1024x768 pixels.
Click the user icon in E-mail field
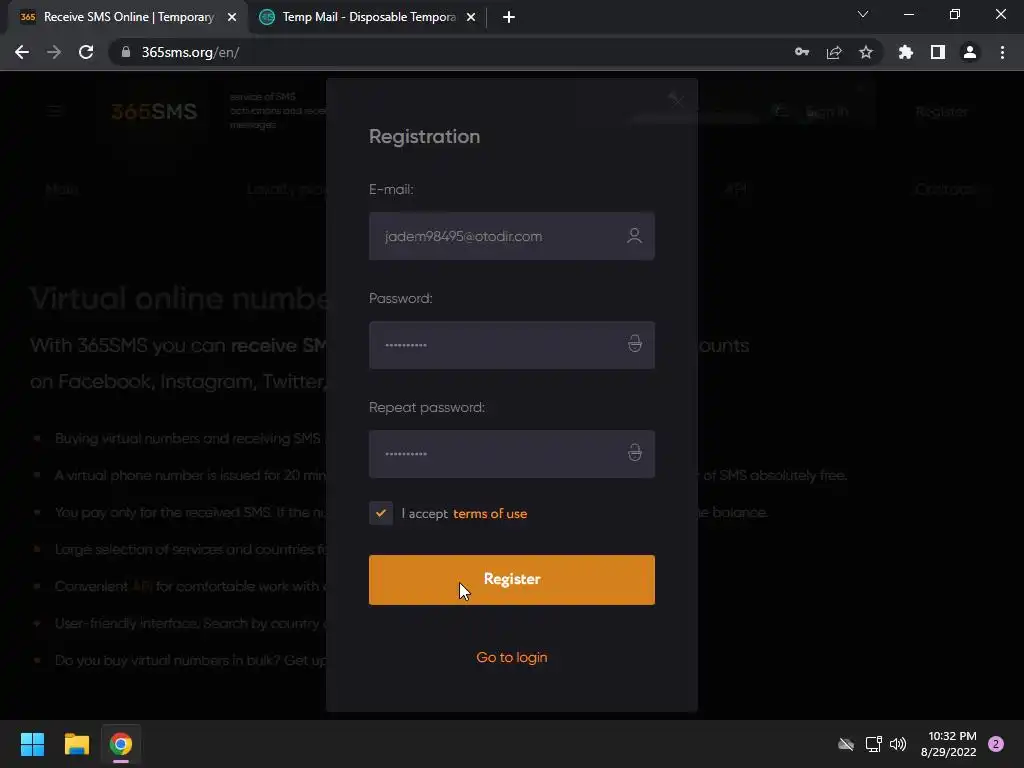(x=634, y=236)
